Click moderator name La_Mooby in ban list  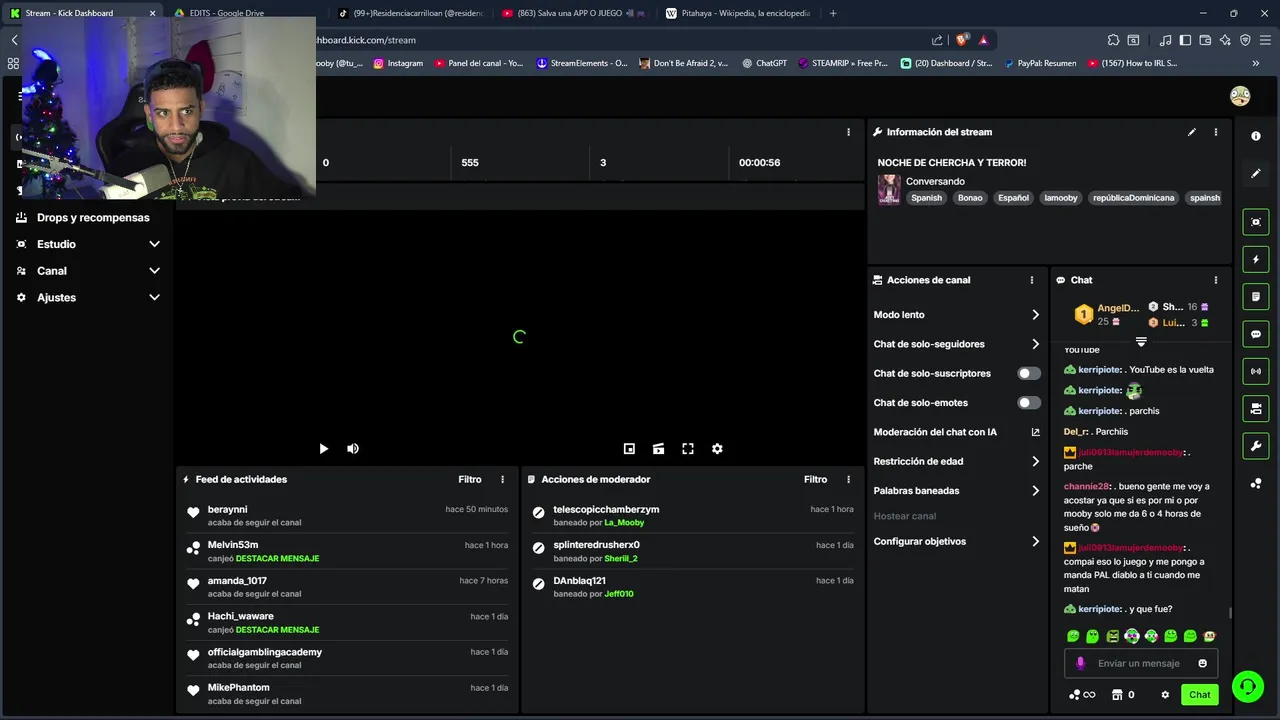point(624,523)
